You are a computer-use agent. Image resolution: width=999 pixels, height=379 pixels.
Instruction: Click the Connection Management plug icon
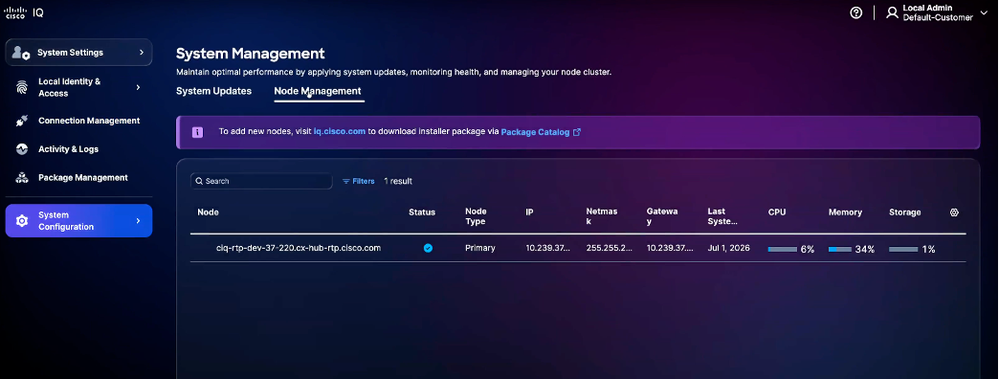[22, 121]
